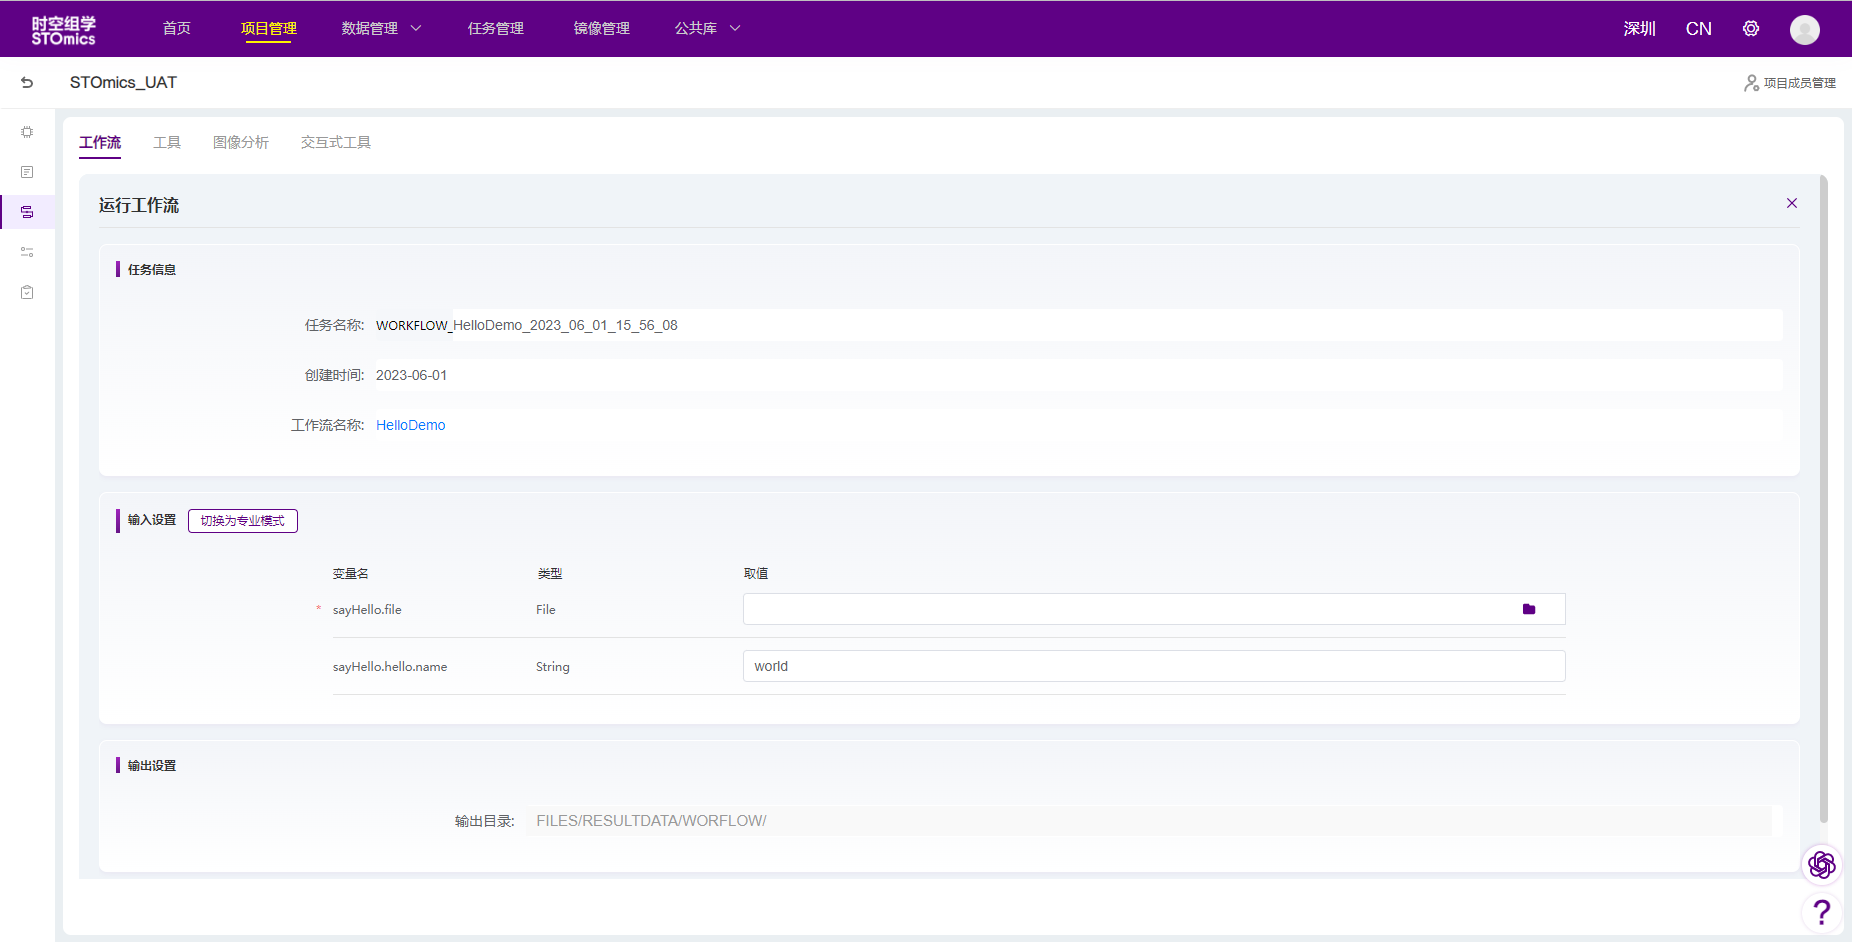The image size is (1852, 942).
Task: Open the document list icon in left sidebar
Action: coord(27,172)
